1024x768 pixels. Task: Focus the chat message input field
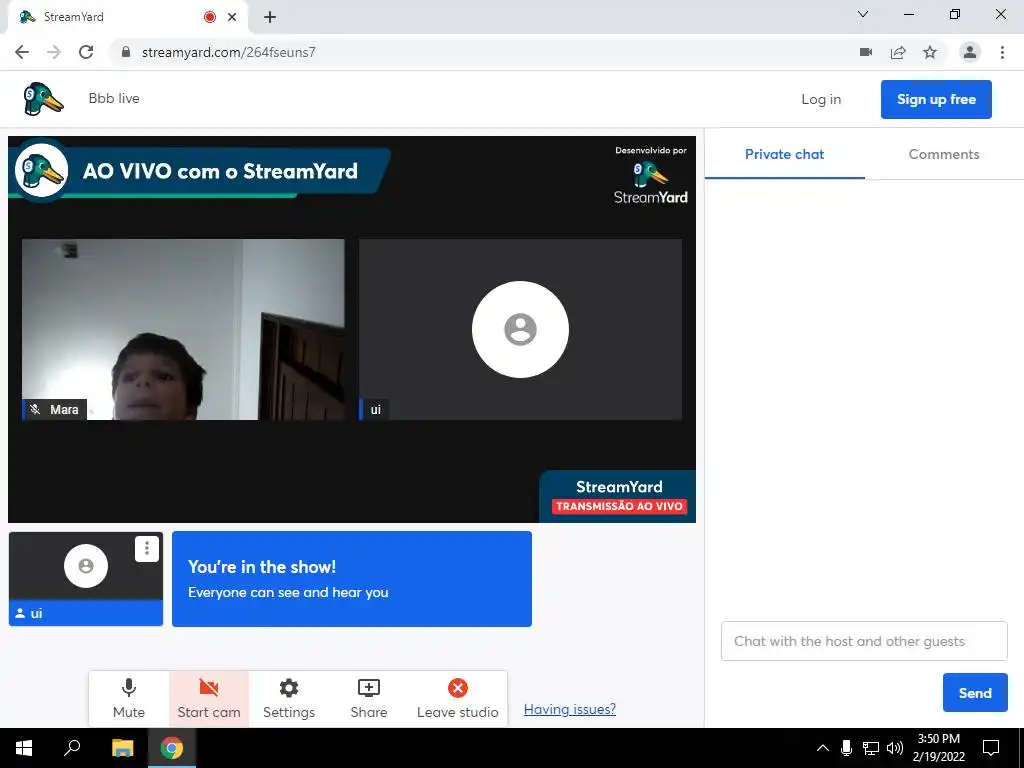(x=864, y=641)
